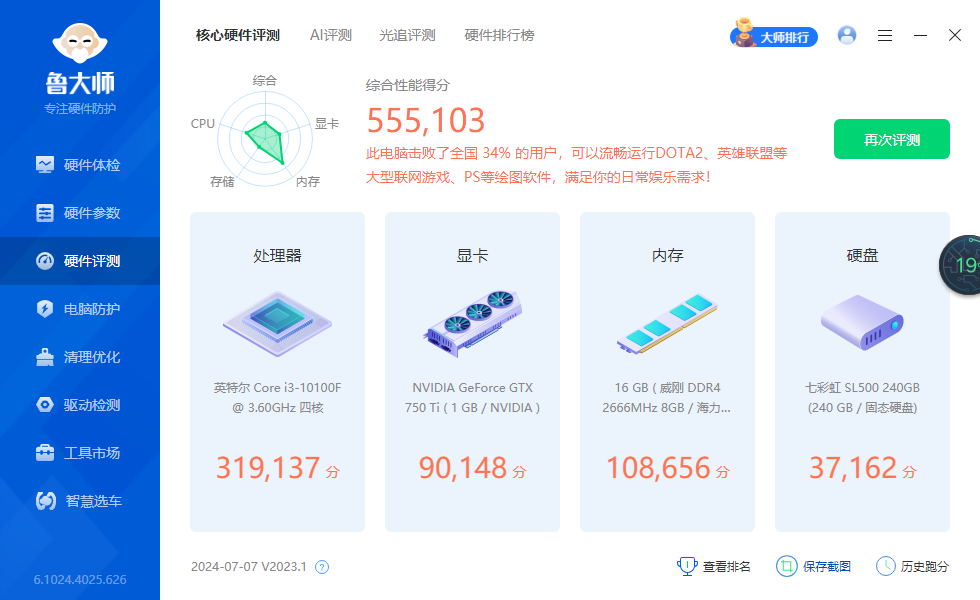
Task: Click the 处理器 card title
Action: pos(278,256)
